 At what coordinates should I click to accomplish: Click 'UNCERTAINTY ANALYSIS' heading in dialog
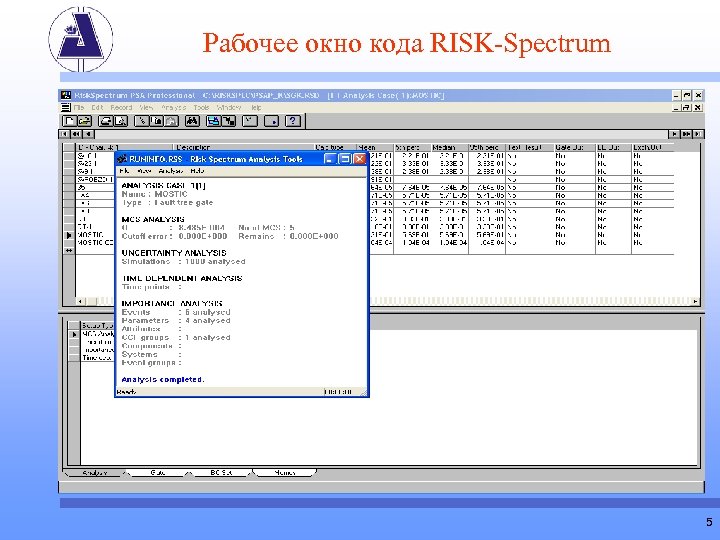tap(174, 253)
